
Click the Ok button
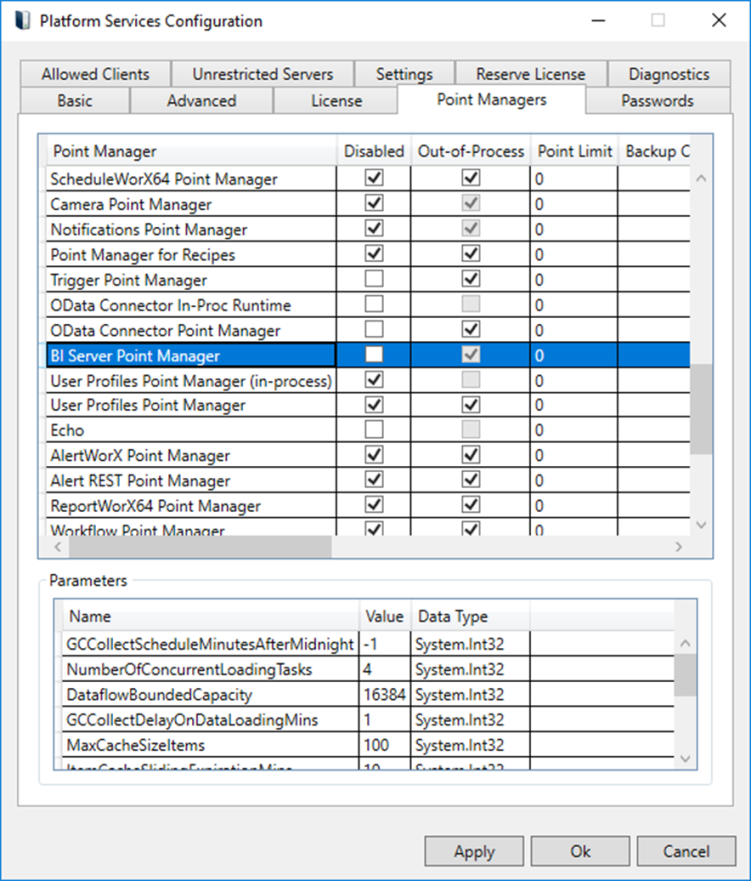tap(580, 851)
